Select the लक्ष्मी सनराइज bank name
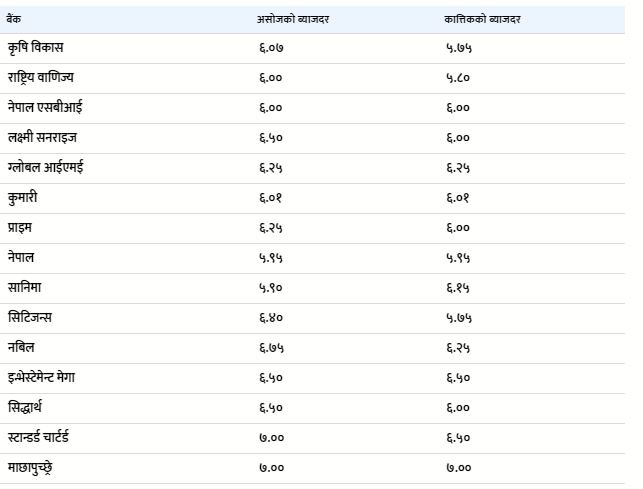The height and width of the screenshot is (489, 643). pos(42,137)
